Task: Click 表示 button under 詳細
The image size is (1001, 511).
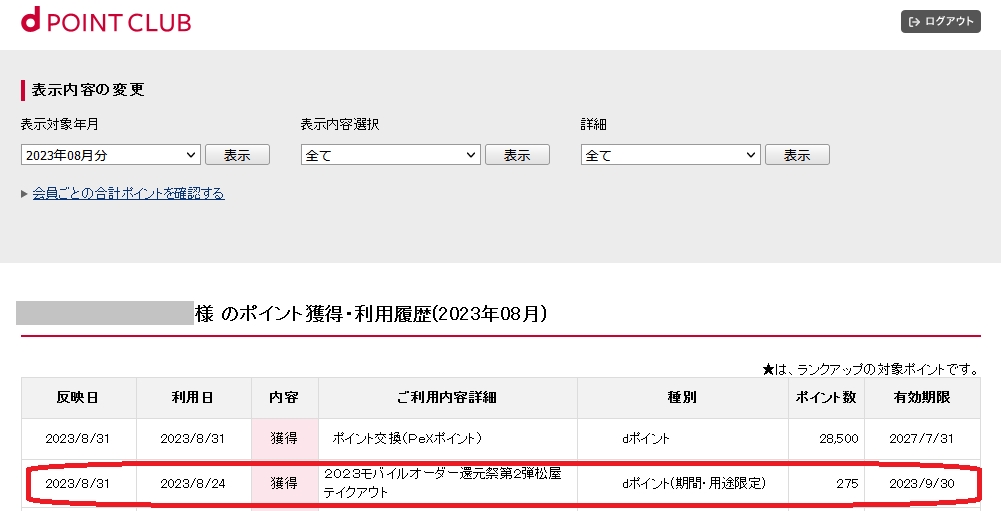Action: pyautogui.click(x=797, y=155)
